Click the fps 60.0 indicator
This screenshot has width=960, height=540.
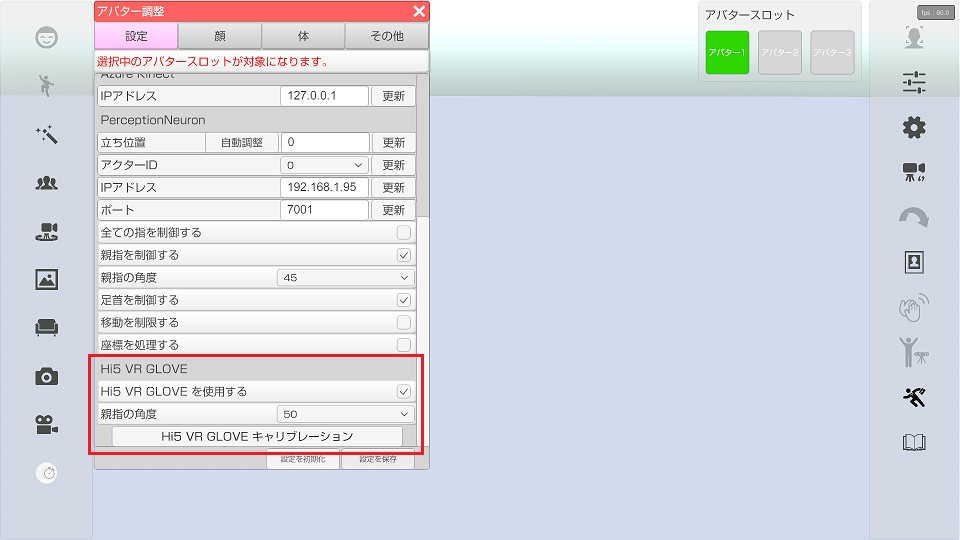(935, 13)
